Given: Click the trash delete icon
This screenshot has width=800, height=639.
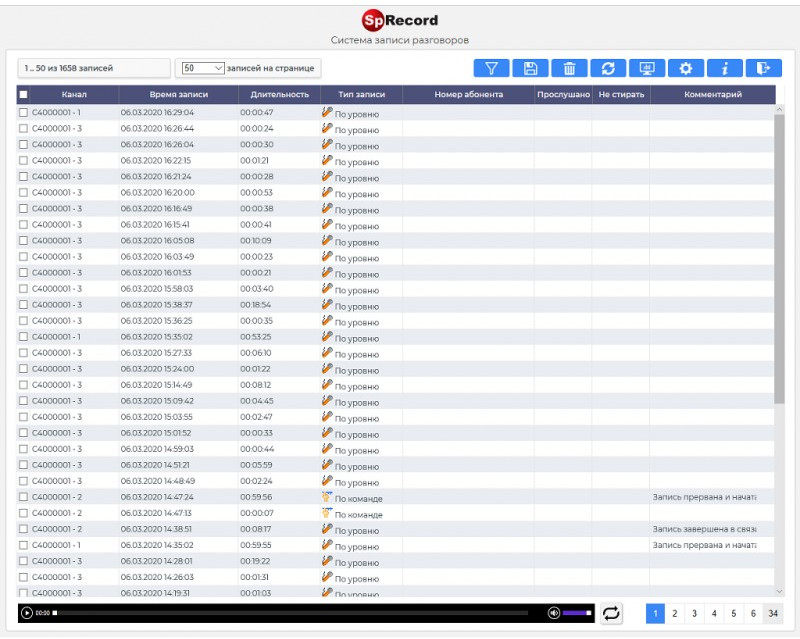Looking at the screenshot, I should (x=569, y=68).
